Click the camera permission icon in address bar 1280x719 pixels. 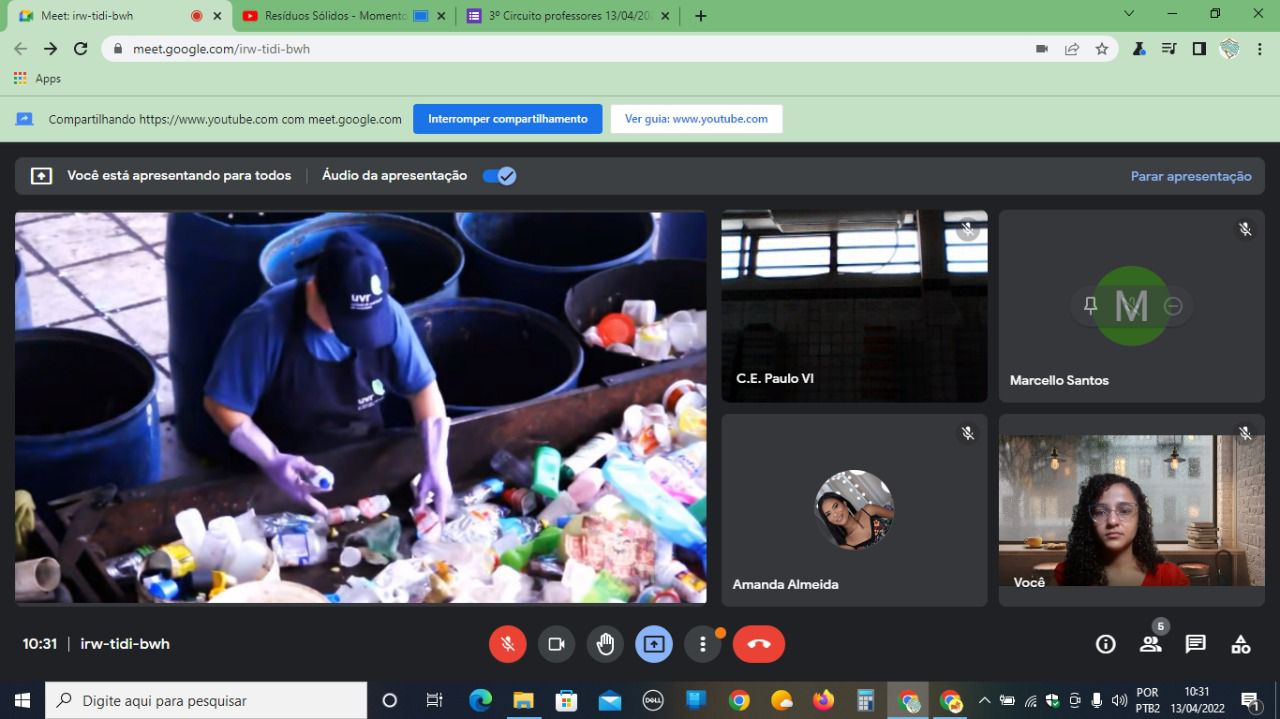pos(1042,48)
